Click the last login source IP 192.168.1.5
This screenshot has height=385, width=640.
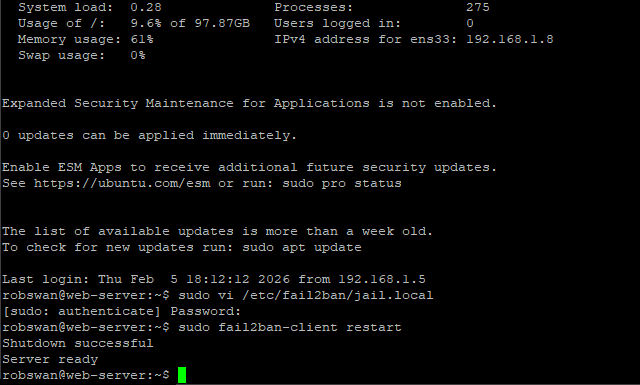pyautogui.click(x=382, y=279)
